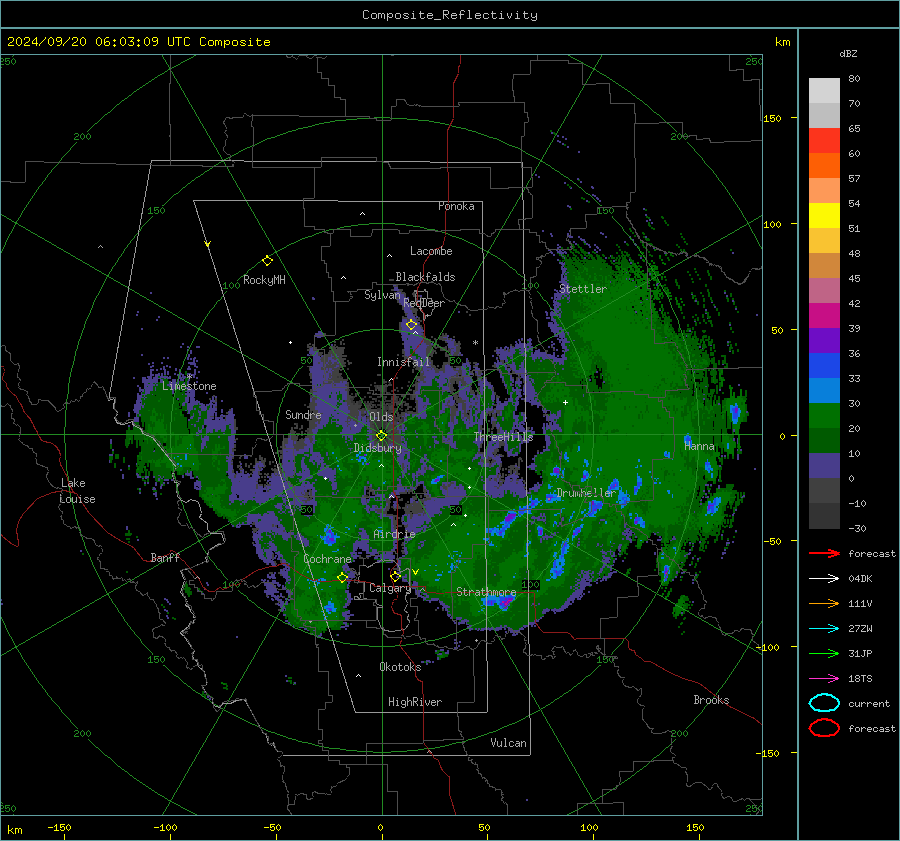Click the Ponoka city label
This screenshot has height=841, width=900.
(456, 206)
